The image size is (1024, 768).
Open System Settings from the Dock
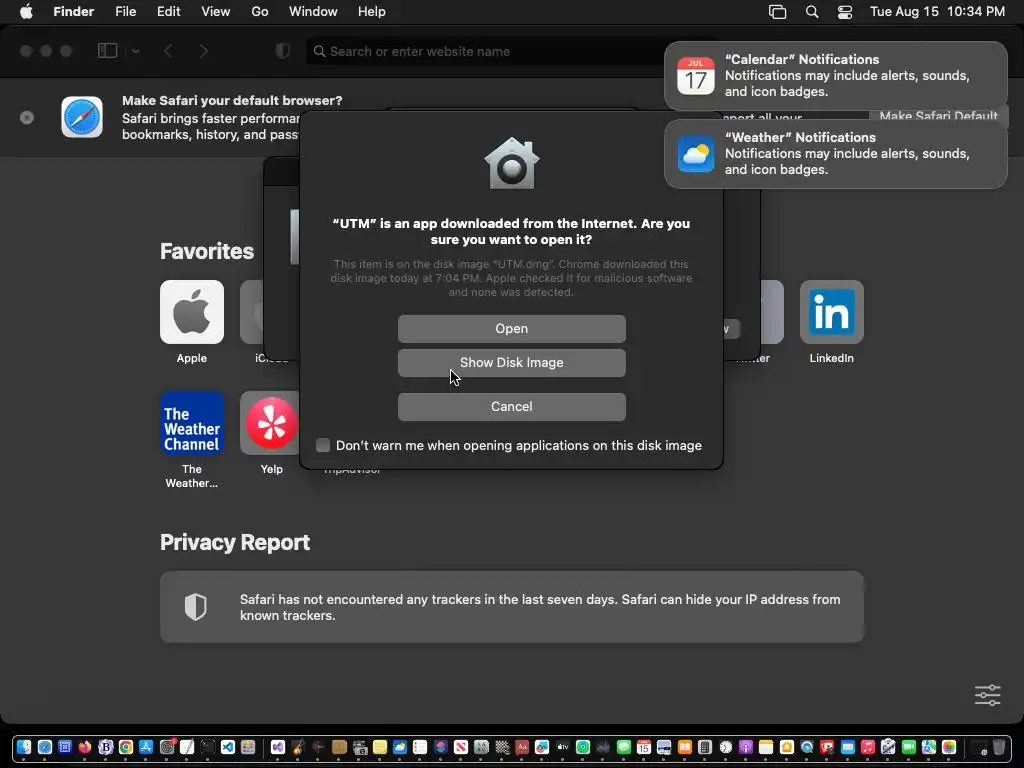coord(167,747)
